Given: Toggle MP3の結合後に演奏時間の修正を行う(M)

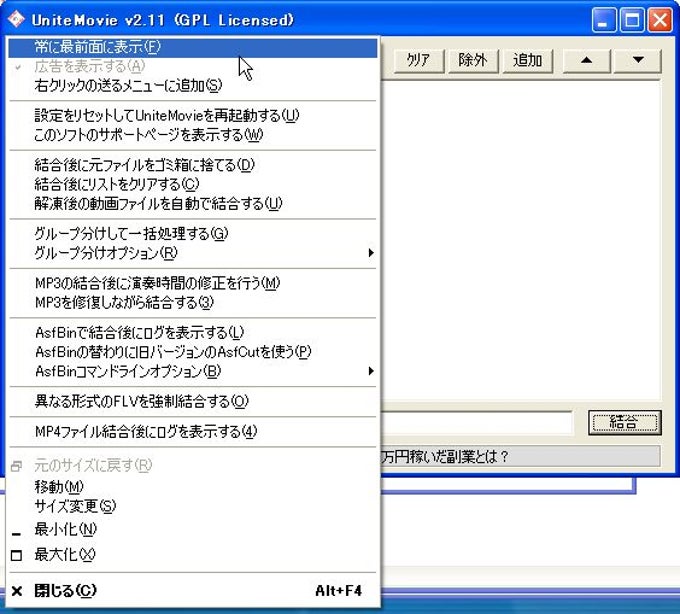Looking at the screenshot, I should [193, 284].
